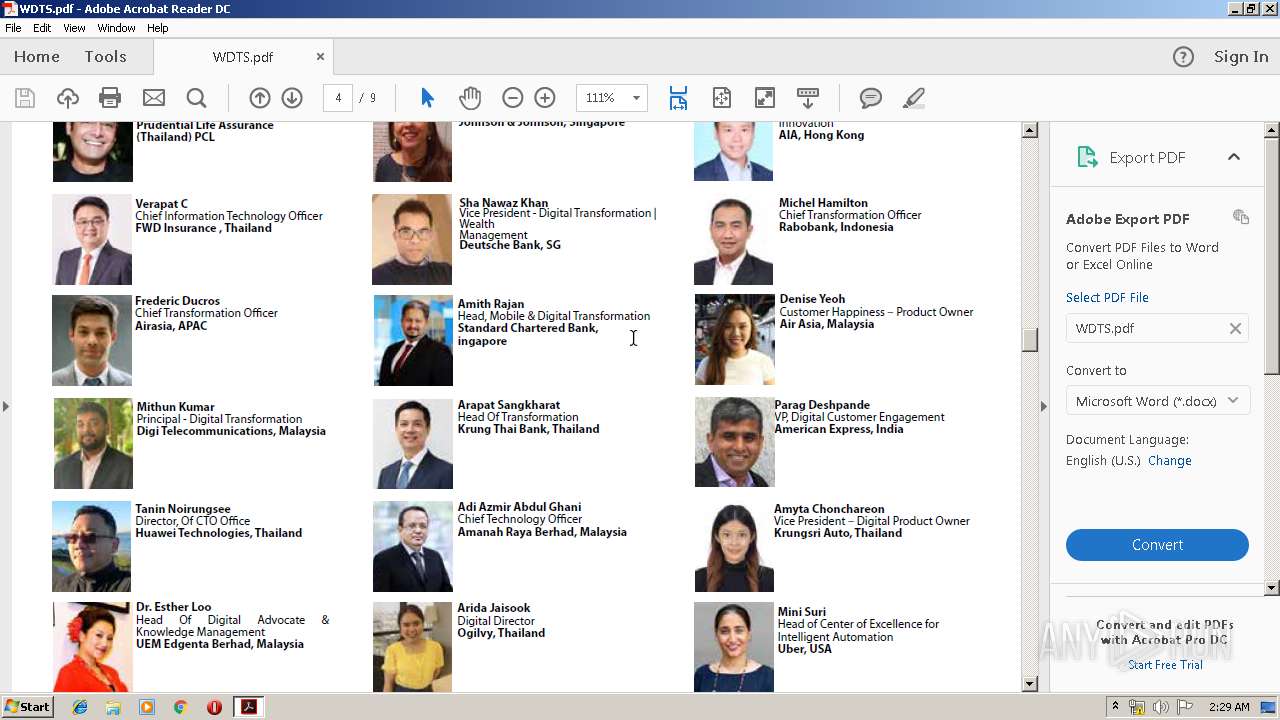Send file by email envelope icon
This screenshot has height=720, width=1280.
(154, 98)
